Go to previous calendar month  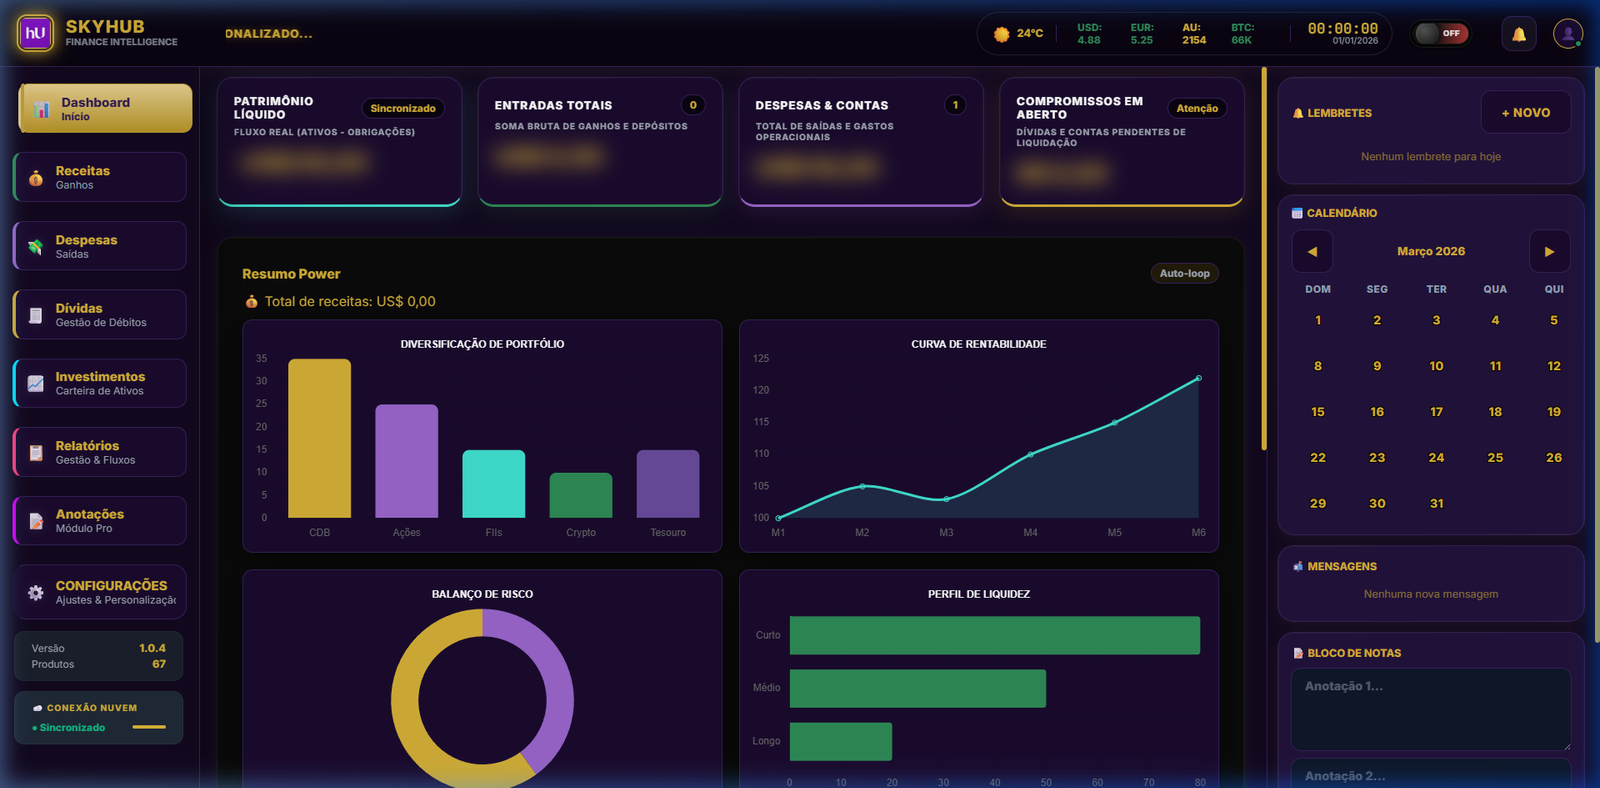[1312, 252]
